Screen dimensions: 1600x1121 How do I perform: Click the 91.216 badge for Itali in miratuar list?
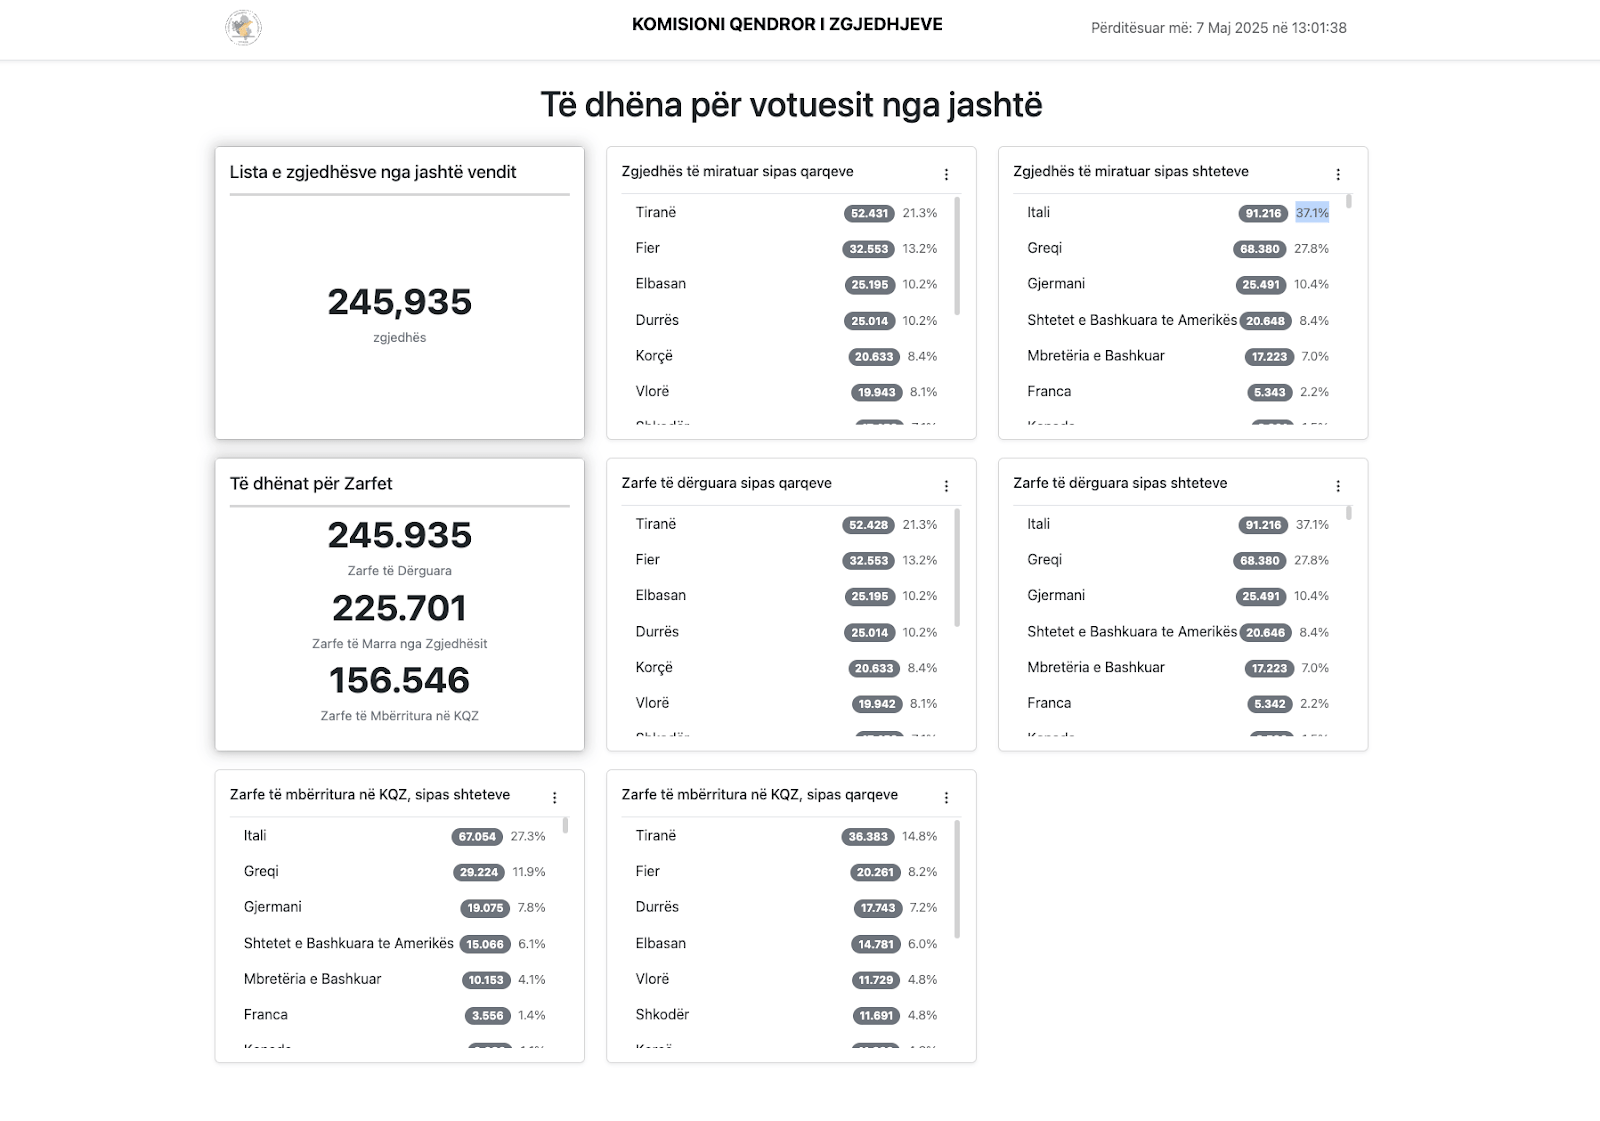(1263, 213)
